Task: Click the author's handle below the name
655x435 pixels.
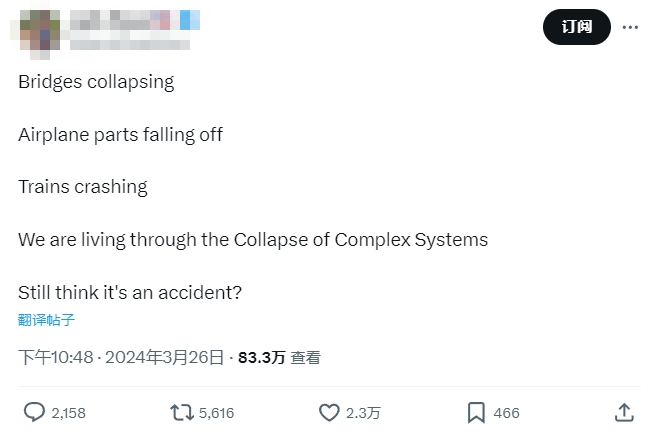Action: click(125, 42)
